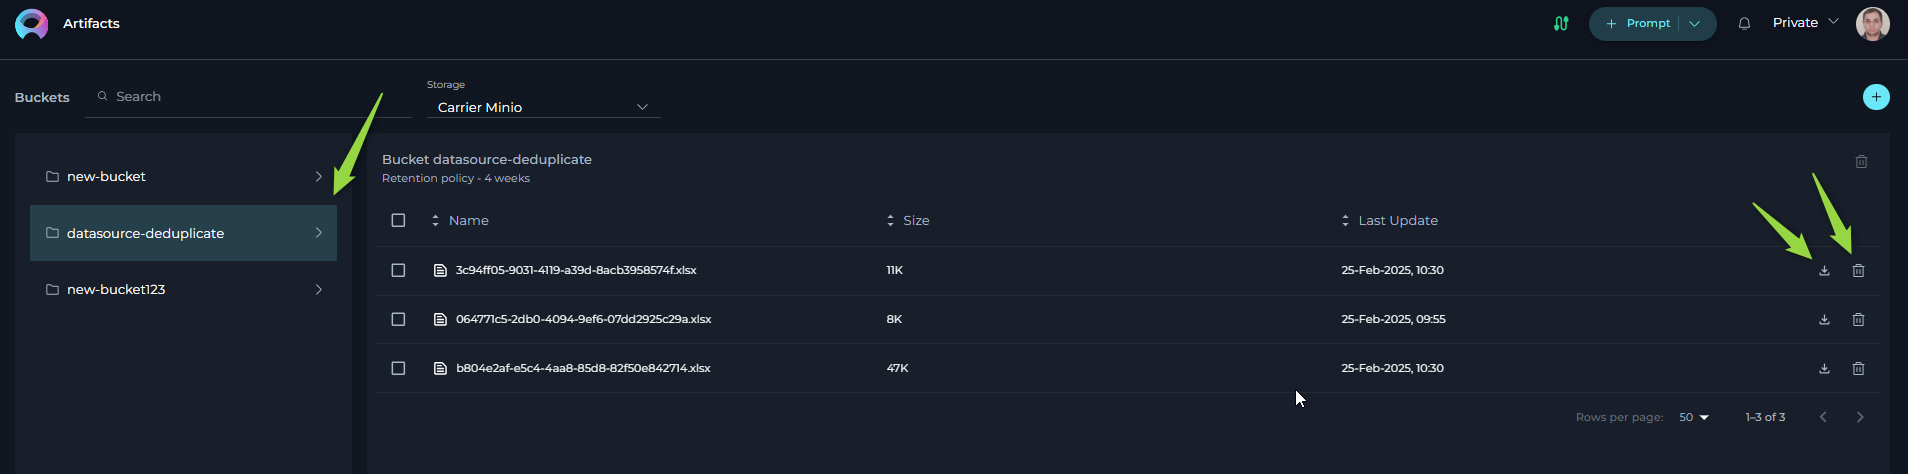Download the 064771c5 xlsx file
Screen dimensions: 1908x474
[1824, 320]
